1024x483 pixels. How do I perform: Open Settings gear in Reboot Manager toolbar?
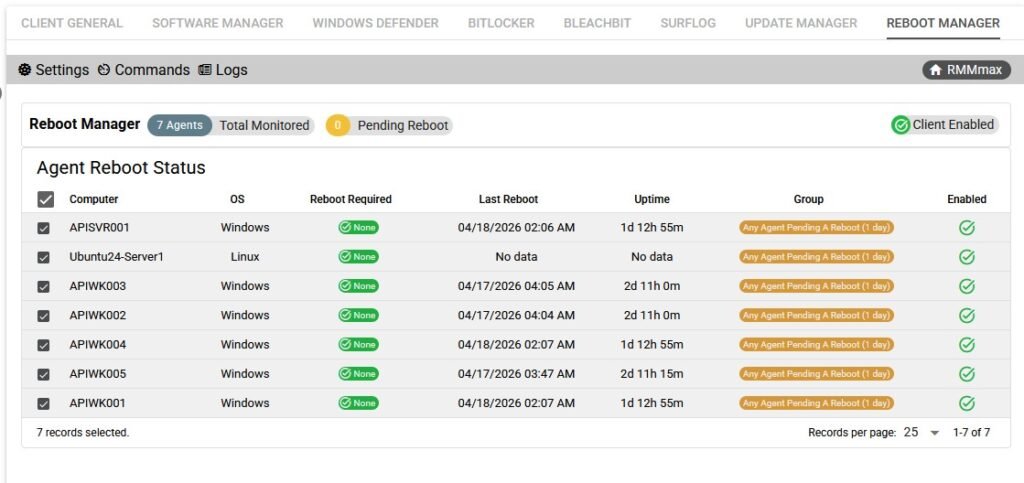click(x=25, y=70)
